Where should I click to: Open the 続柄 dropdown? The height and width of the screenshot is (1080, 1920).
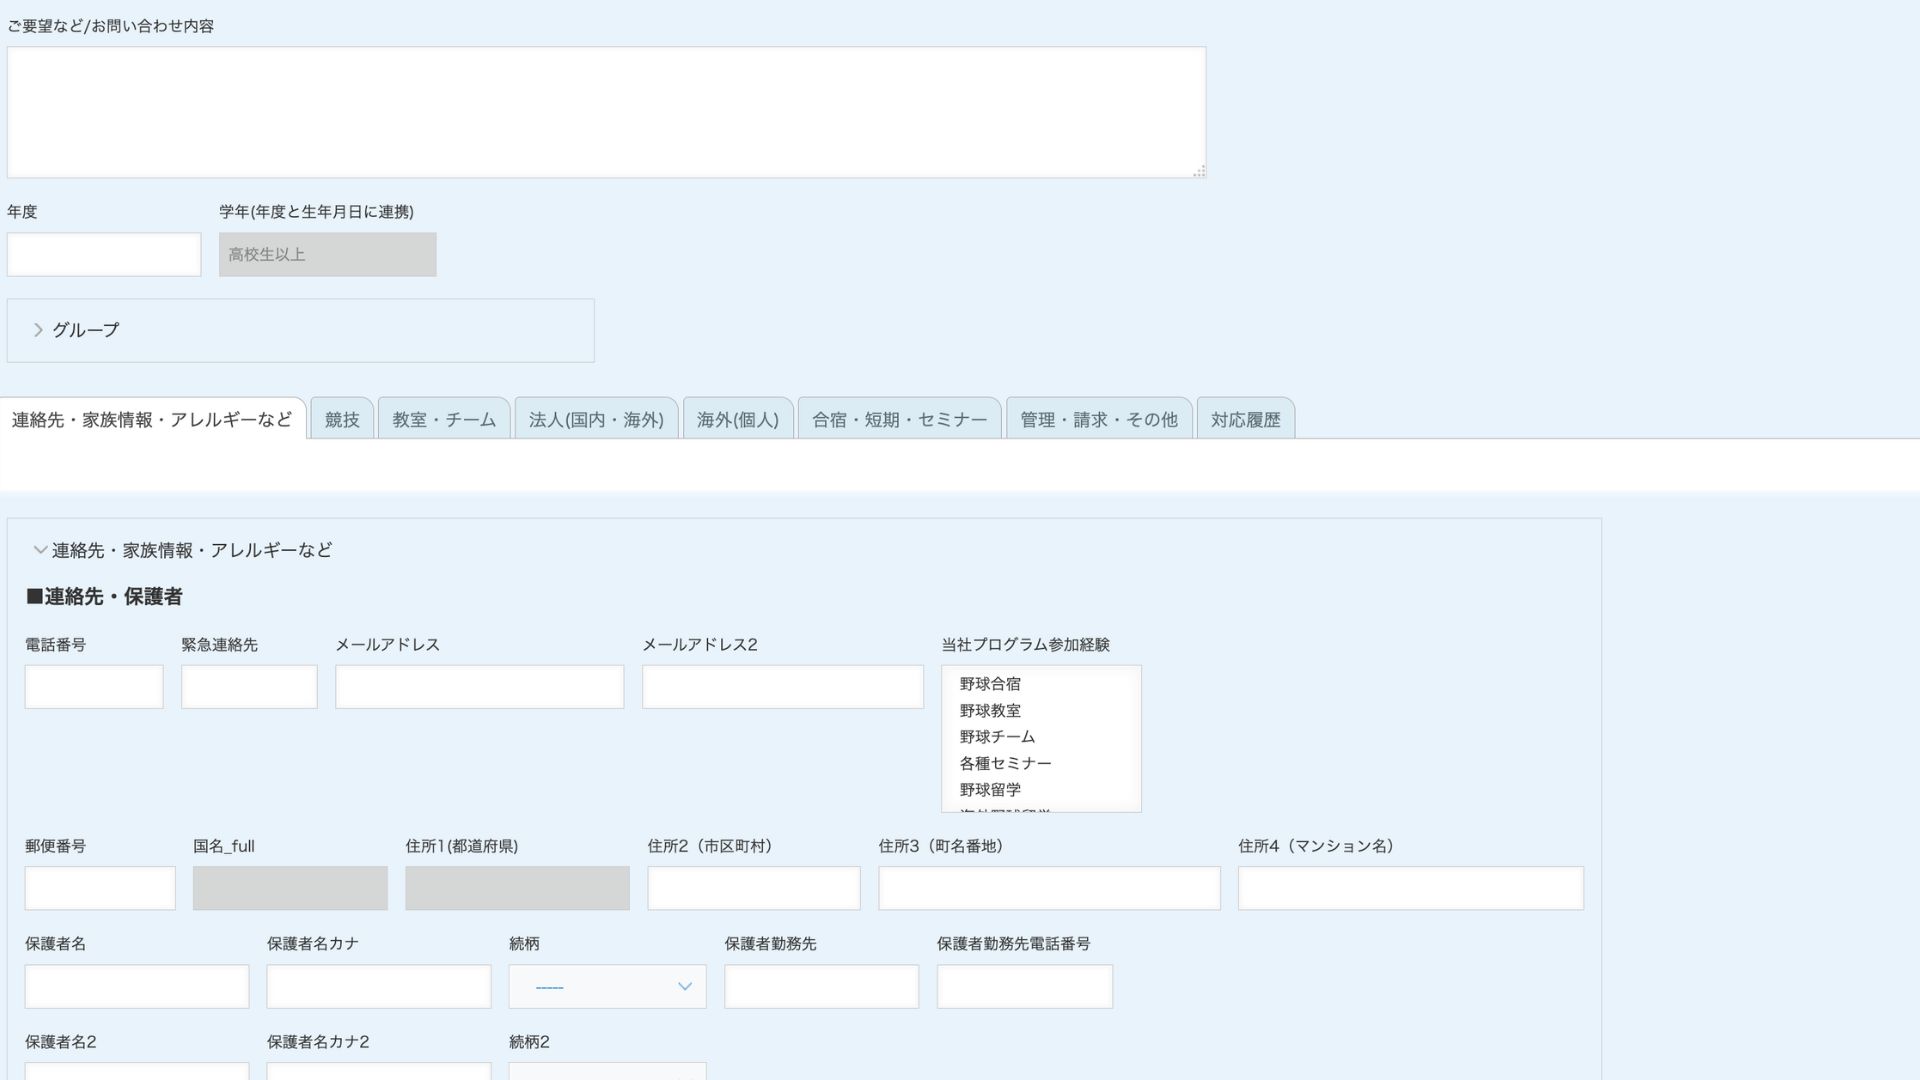click(x=607, y=986)
